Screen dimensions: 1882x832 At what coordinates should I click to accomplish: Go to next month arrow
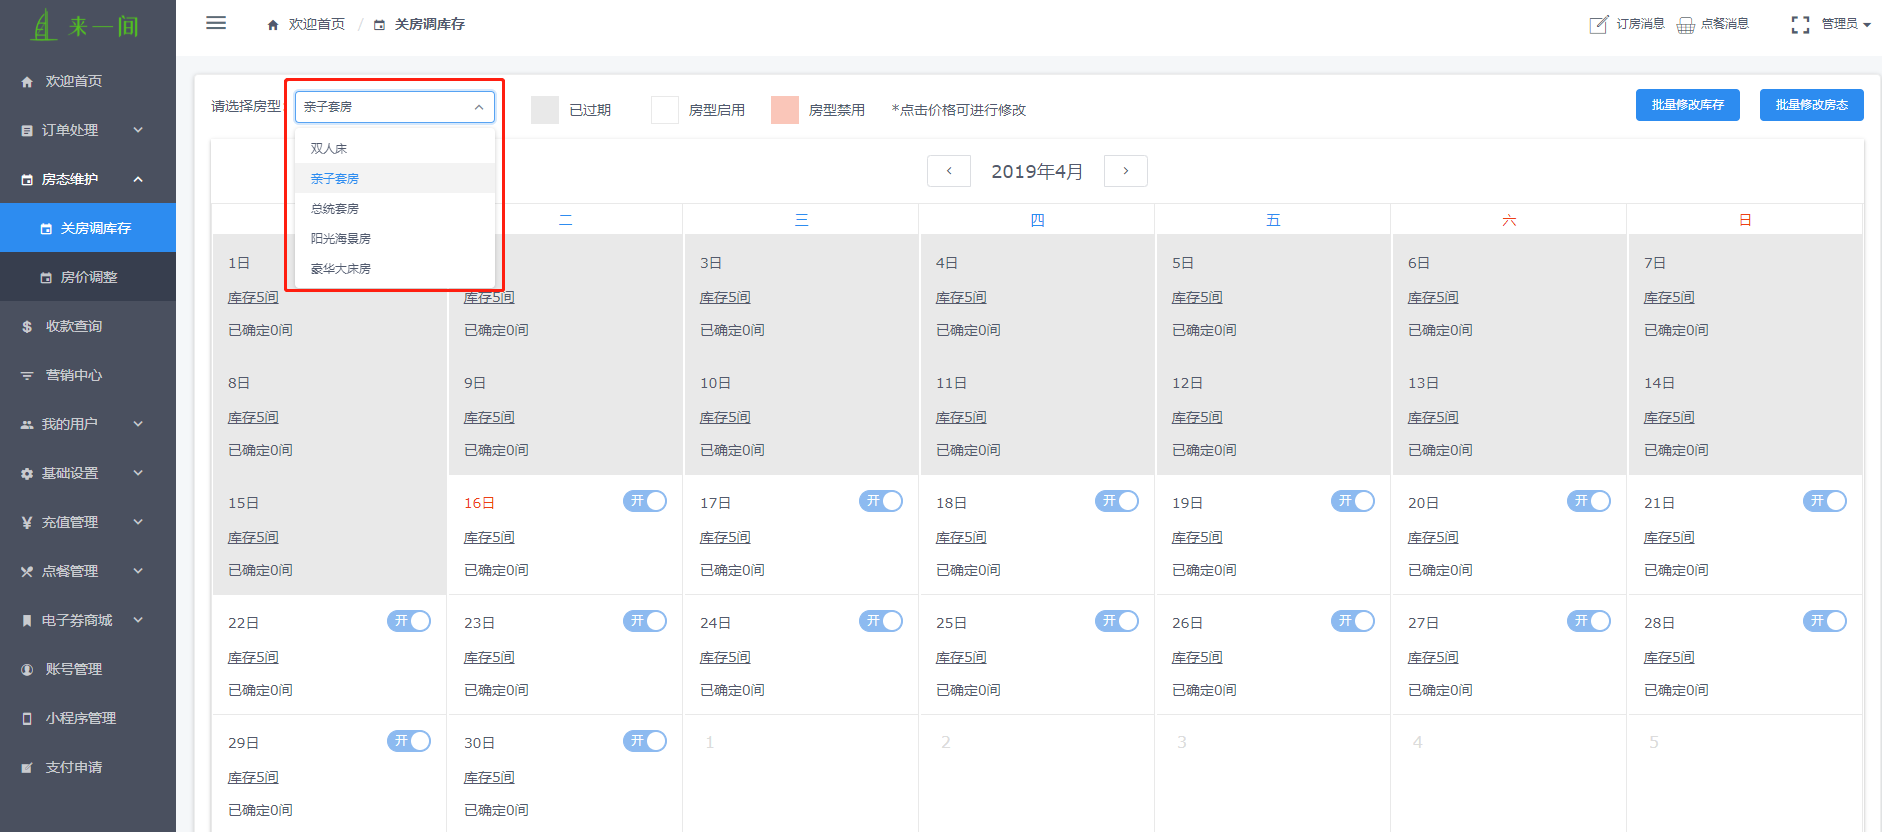1125,171
